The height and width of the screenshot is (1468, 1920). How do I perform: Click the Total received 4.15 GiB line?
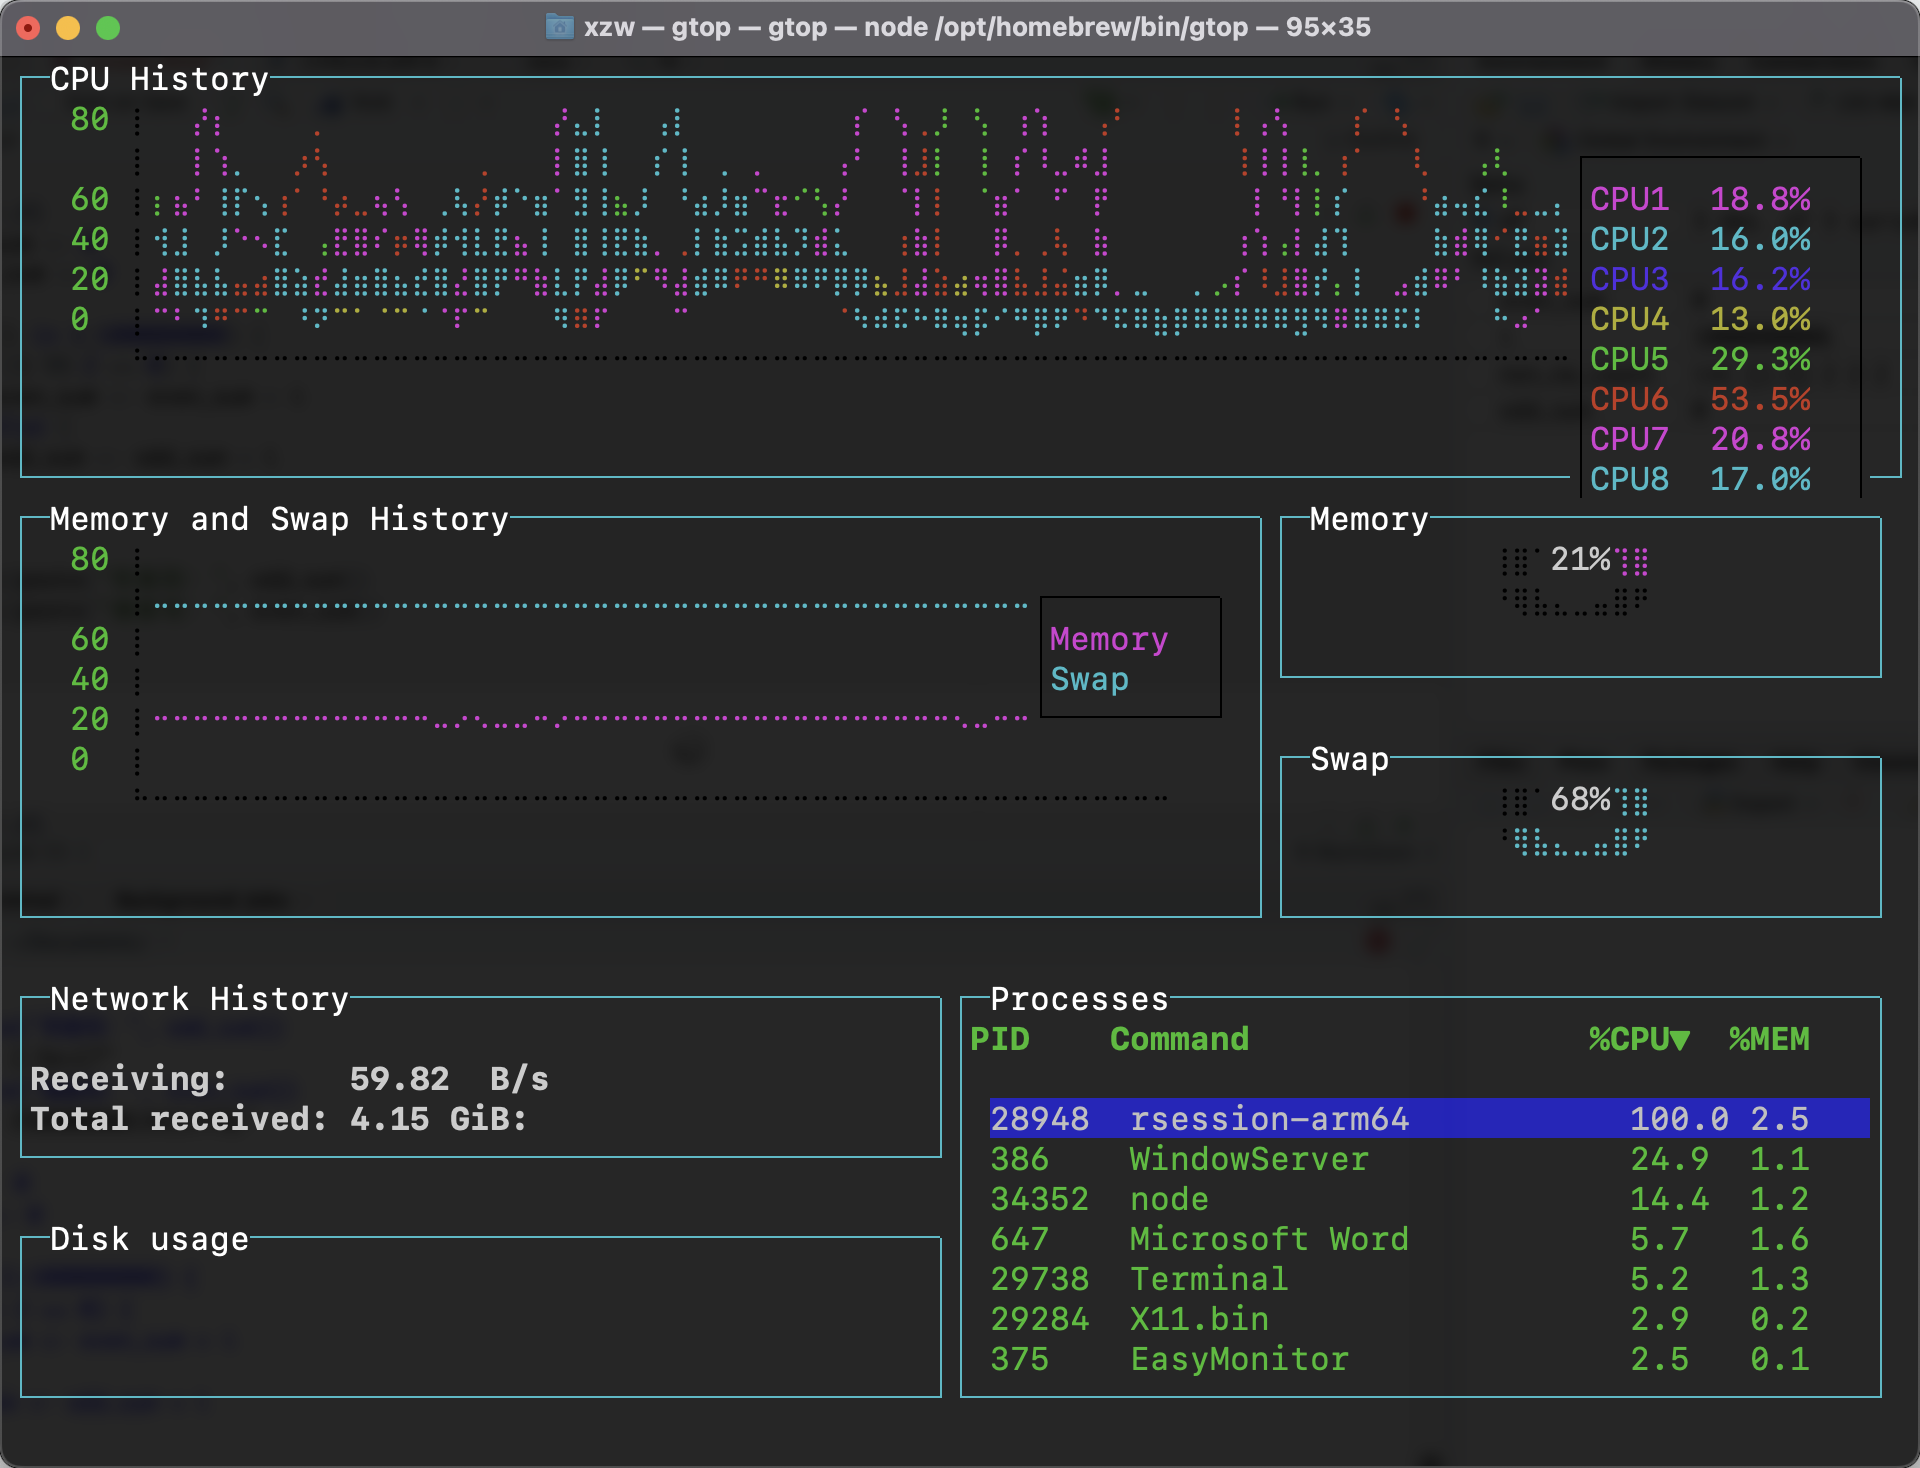(x=279, y=1119)
